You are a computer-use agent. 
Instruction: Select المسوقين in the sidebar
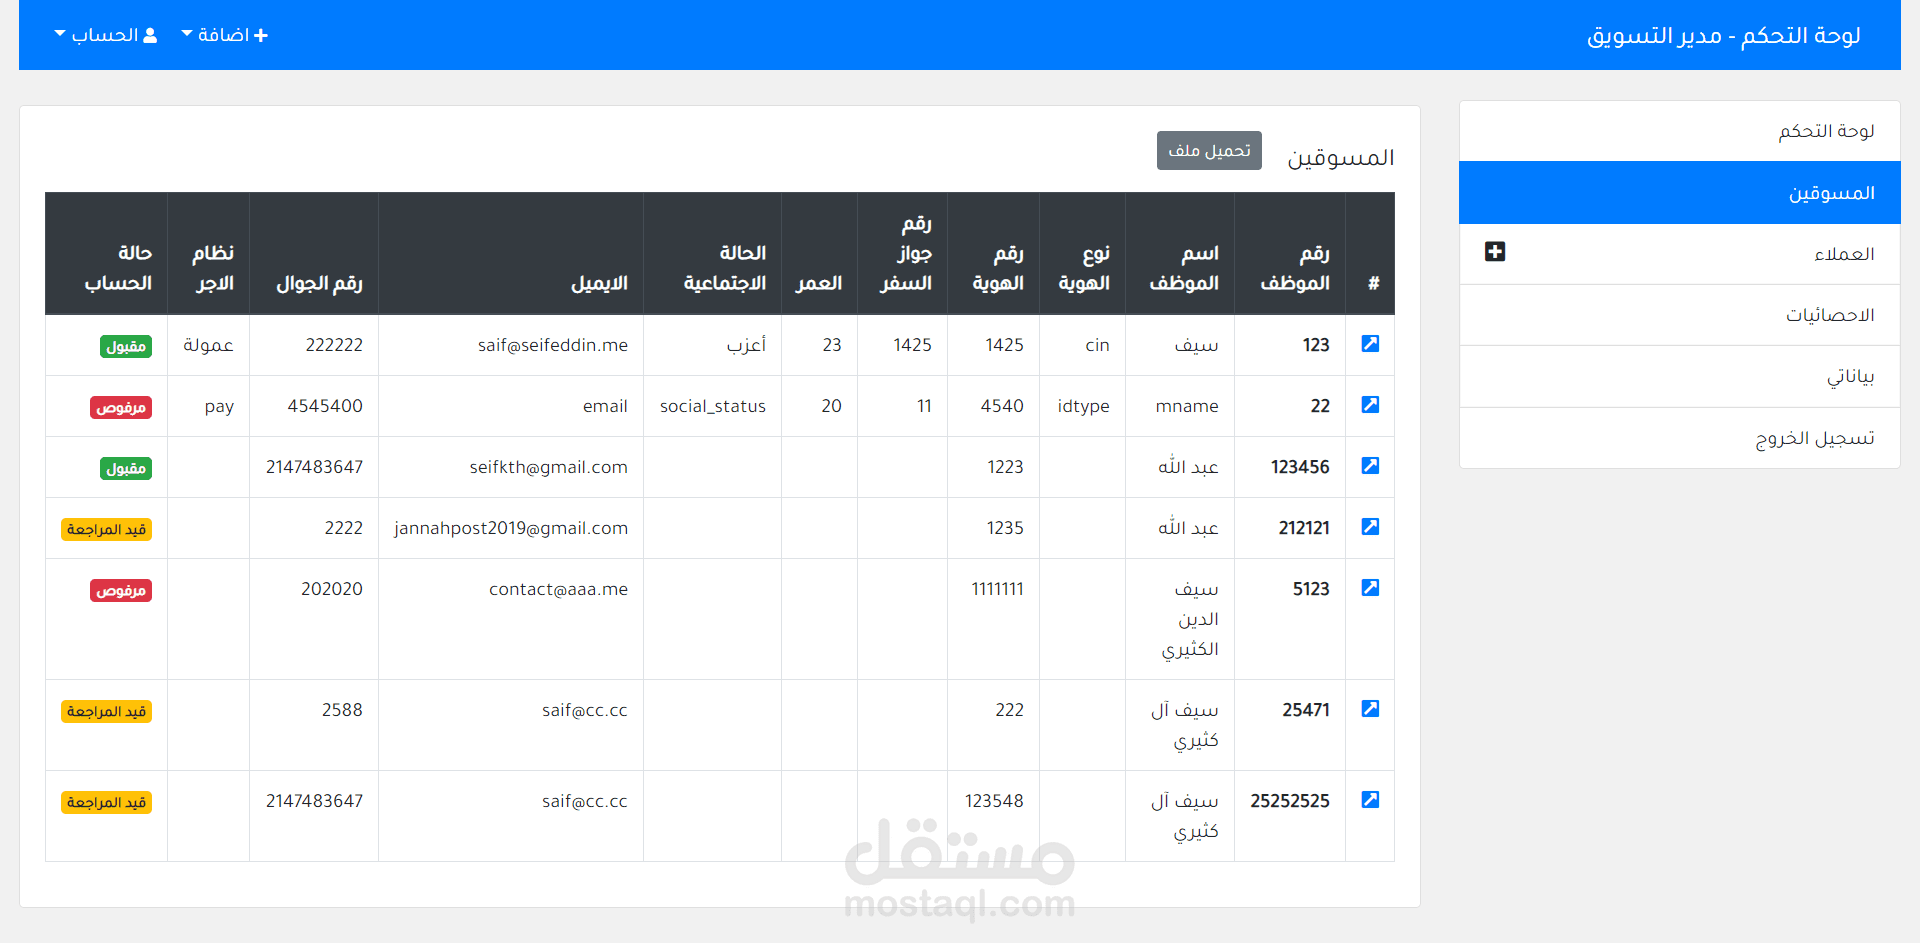[1680, 192]
